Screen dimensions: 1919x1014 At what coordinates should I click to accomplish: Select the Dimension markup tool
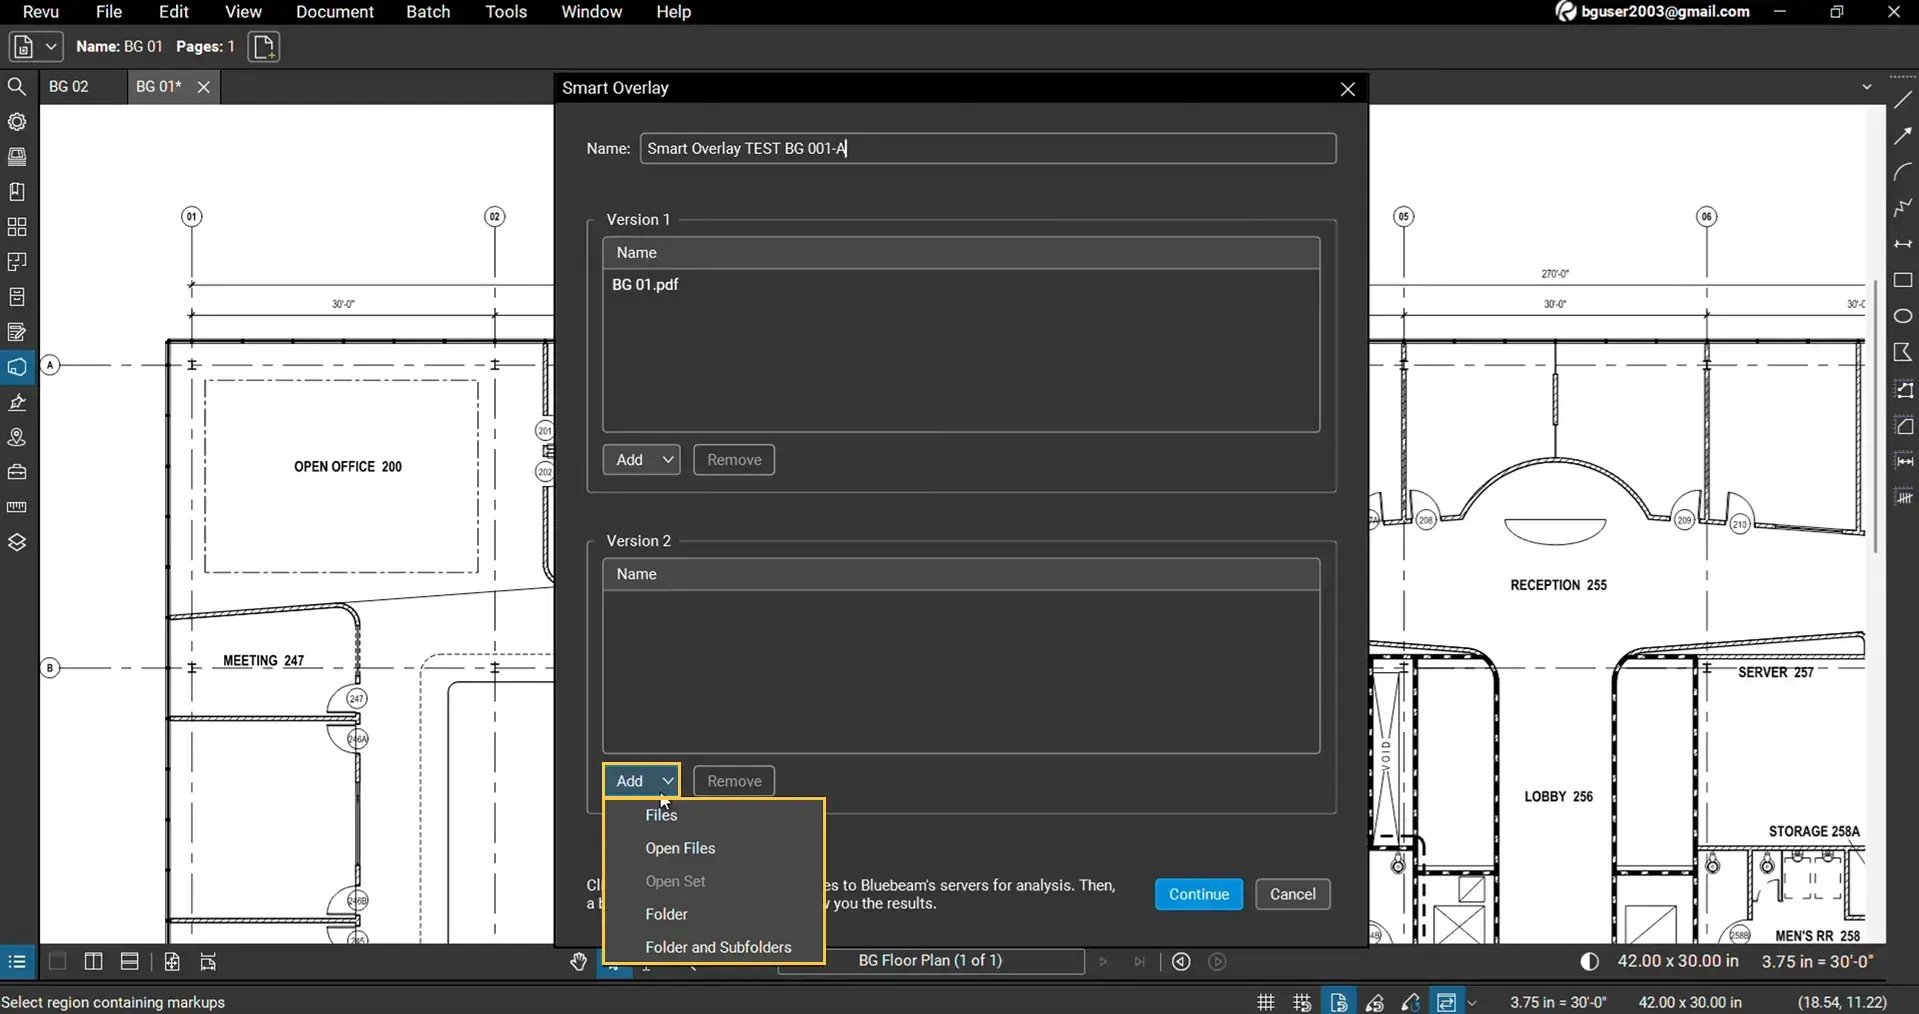point(1903,244)
